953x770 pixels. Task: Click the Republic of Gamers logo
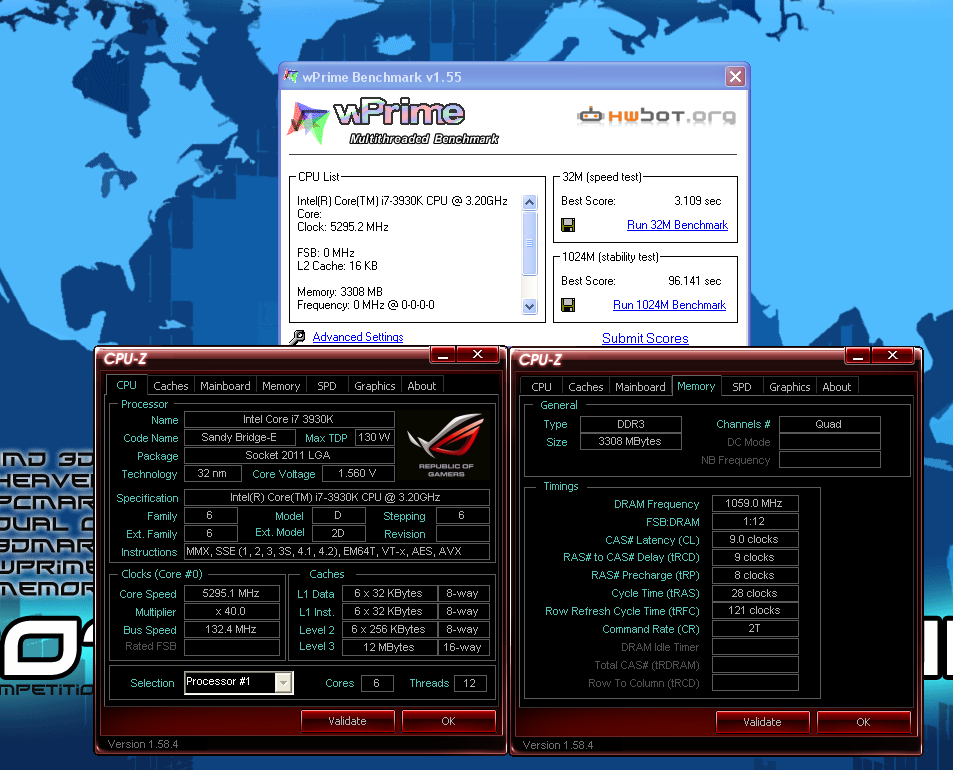pos(447,445)
